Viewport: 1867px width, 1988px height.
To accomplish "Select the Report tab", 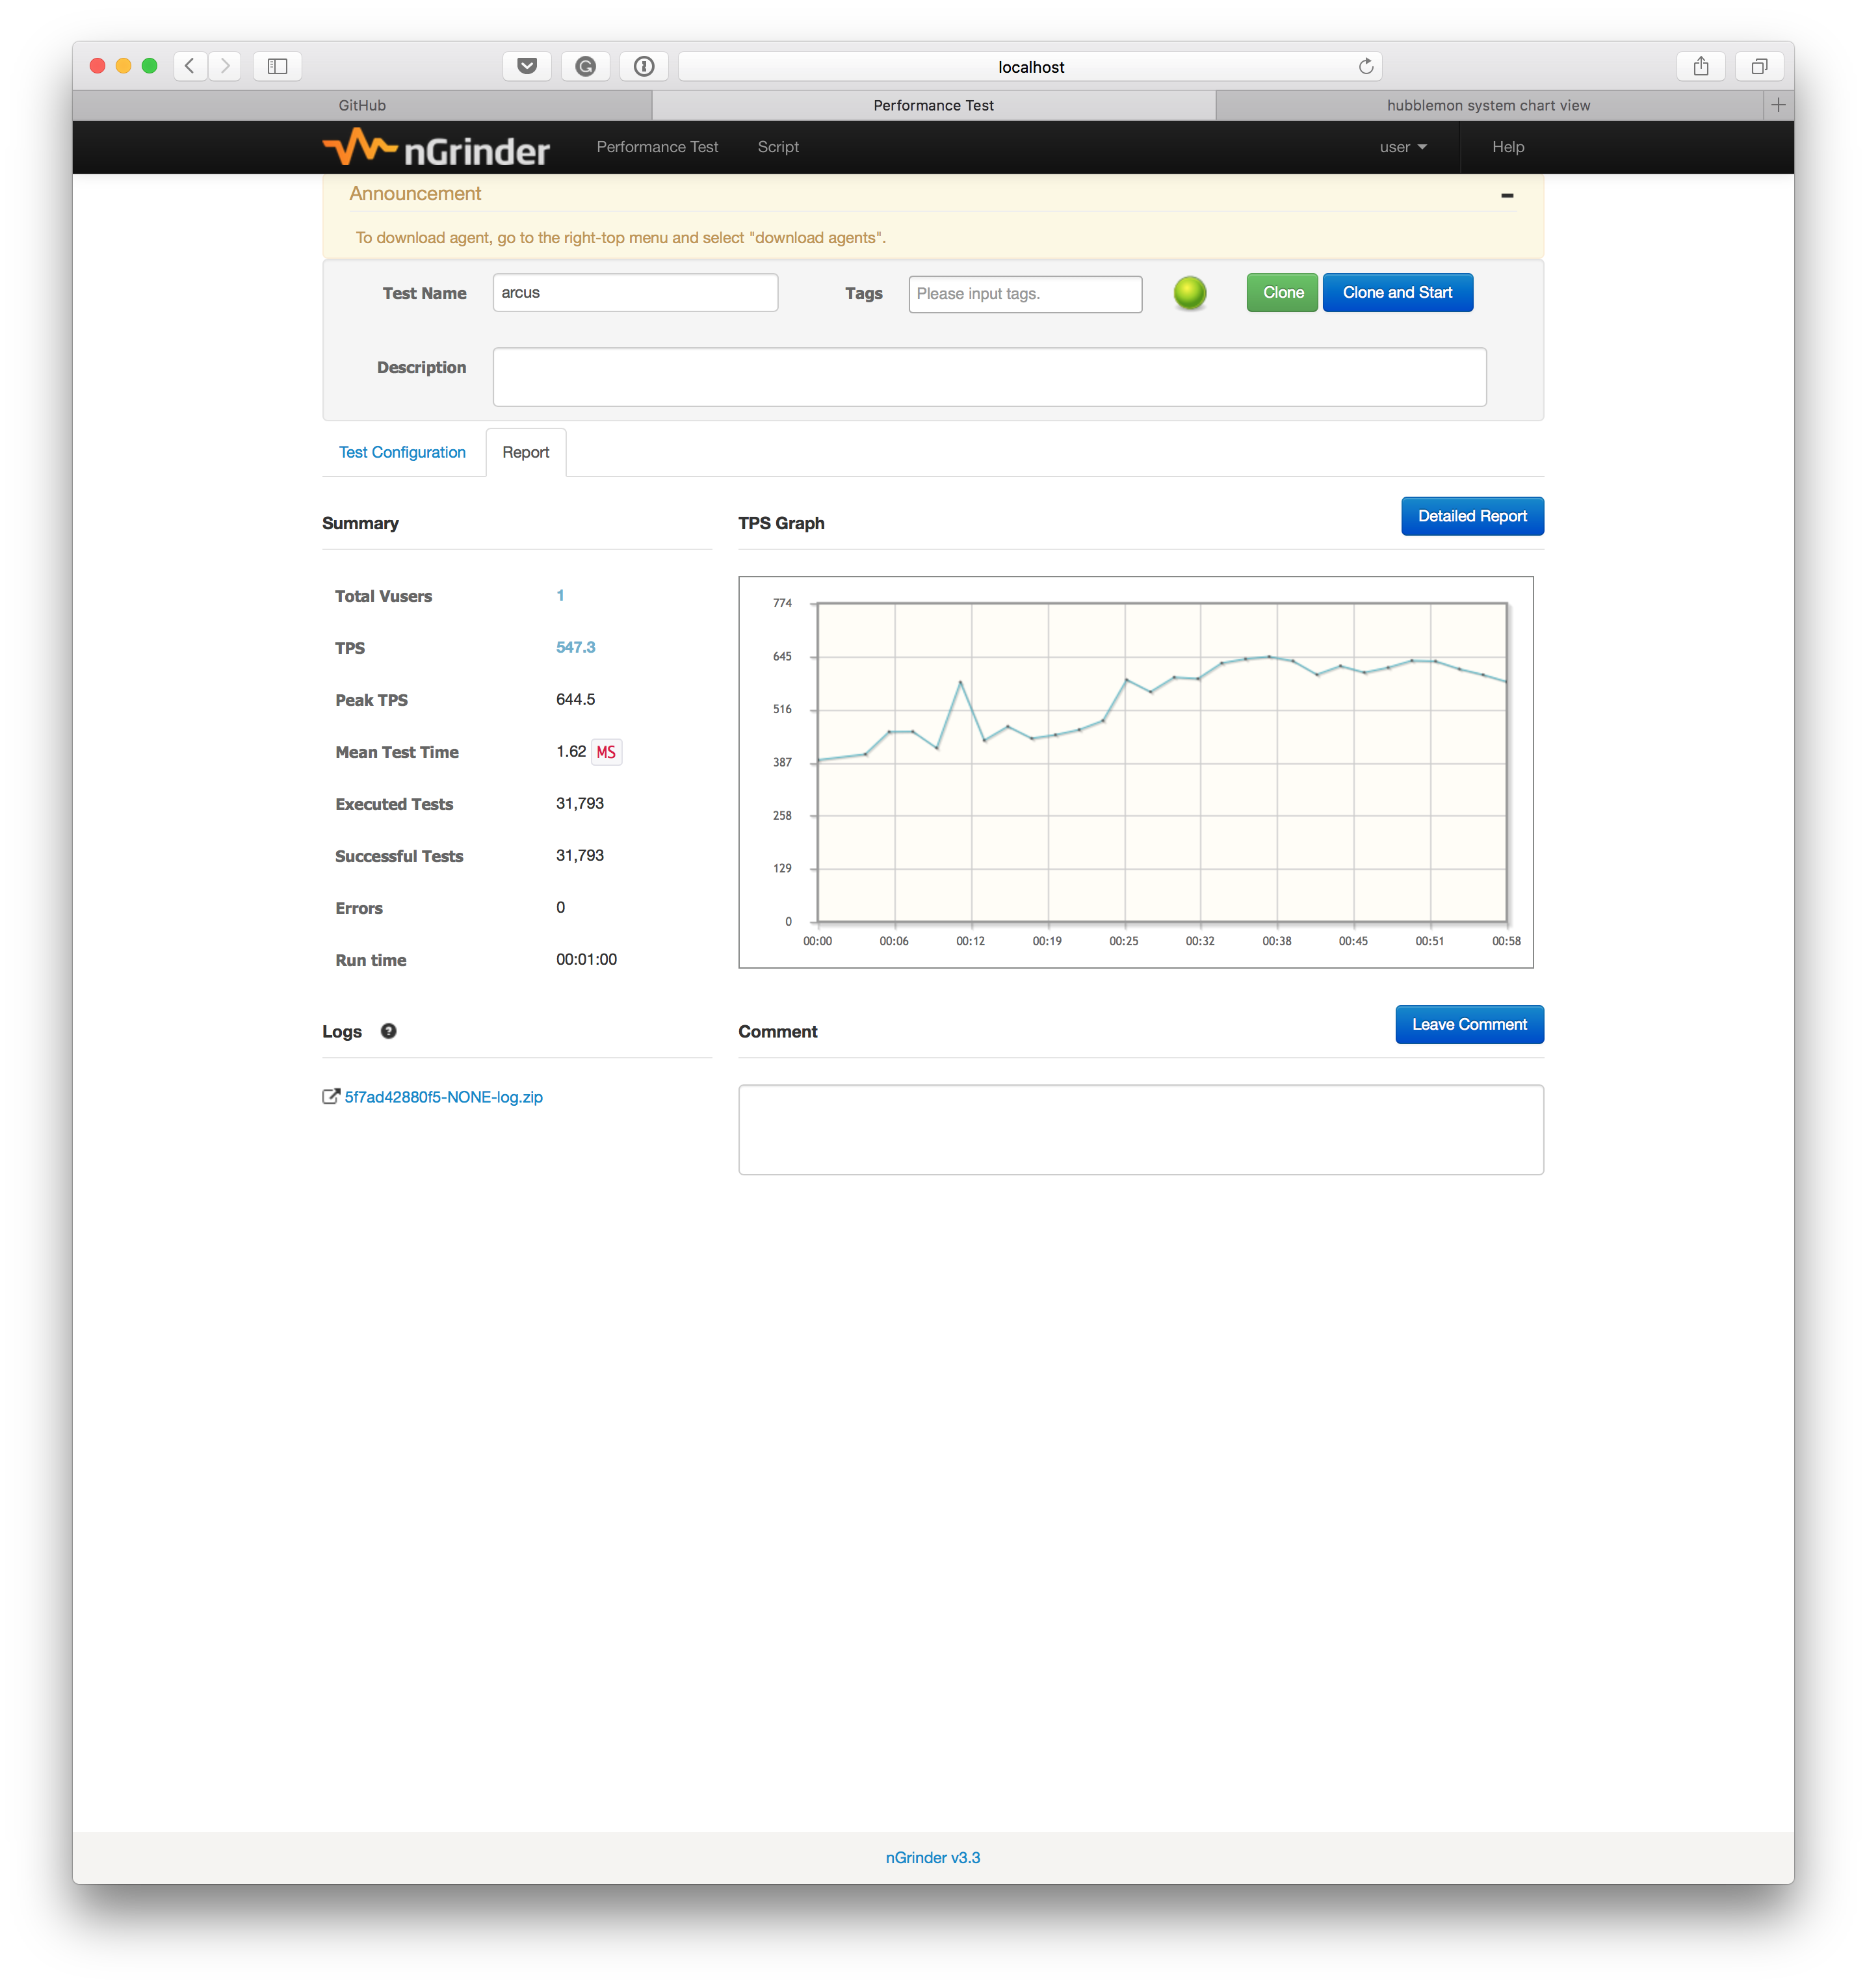I will tap(525, 452).
